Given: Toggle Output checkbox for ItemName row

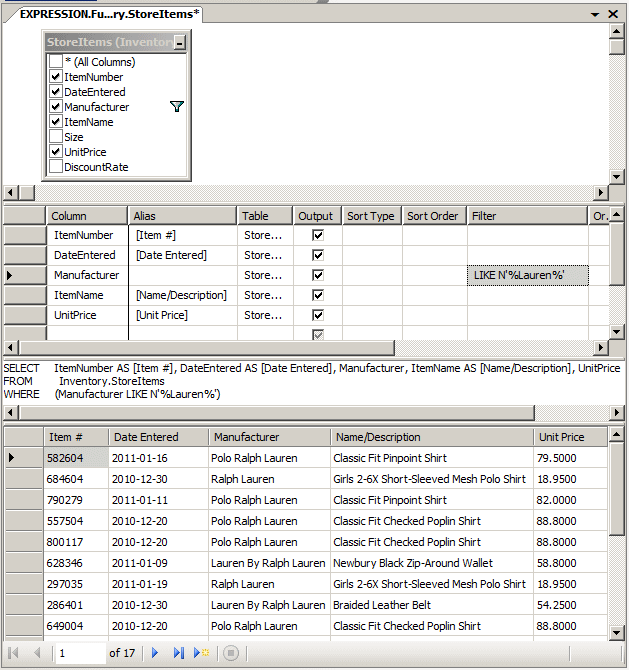Looking at the screenshot, I should coord(318,295).
